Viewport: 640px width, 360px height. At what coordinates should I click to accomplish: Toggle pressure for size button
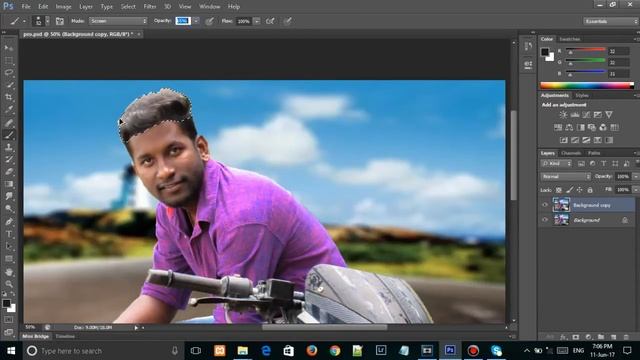(288, 21)
